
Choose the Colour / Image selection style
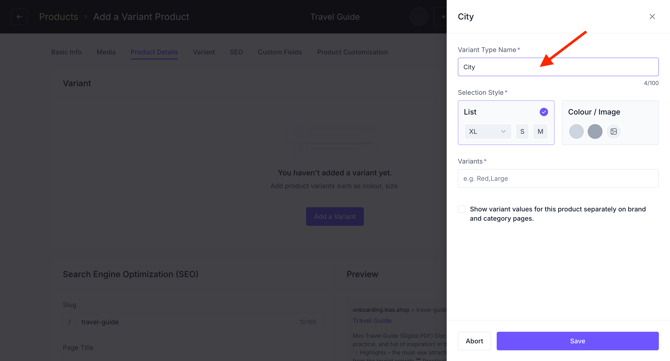coord(610,123)
